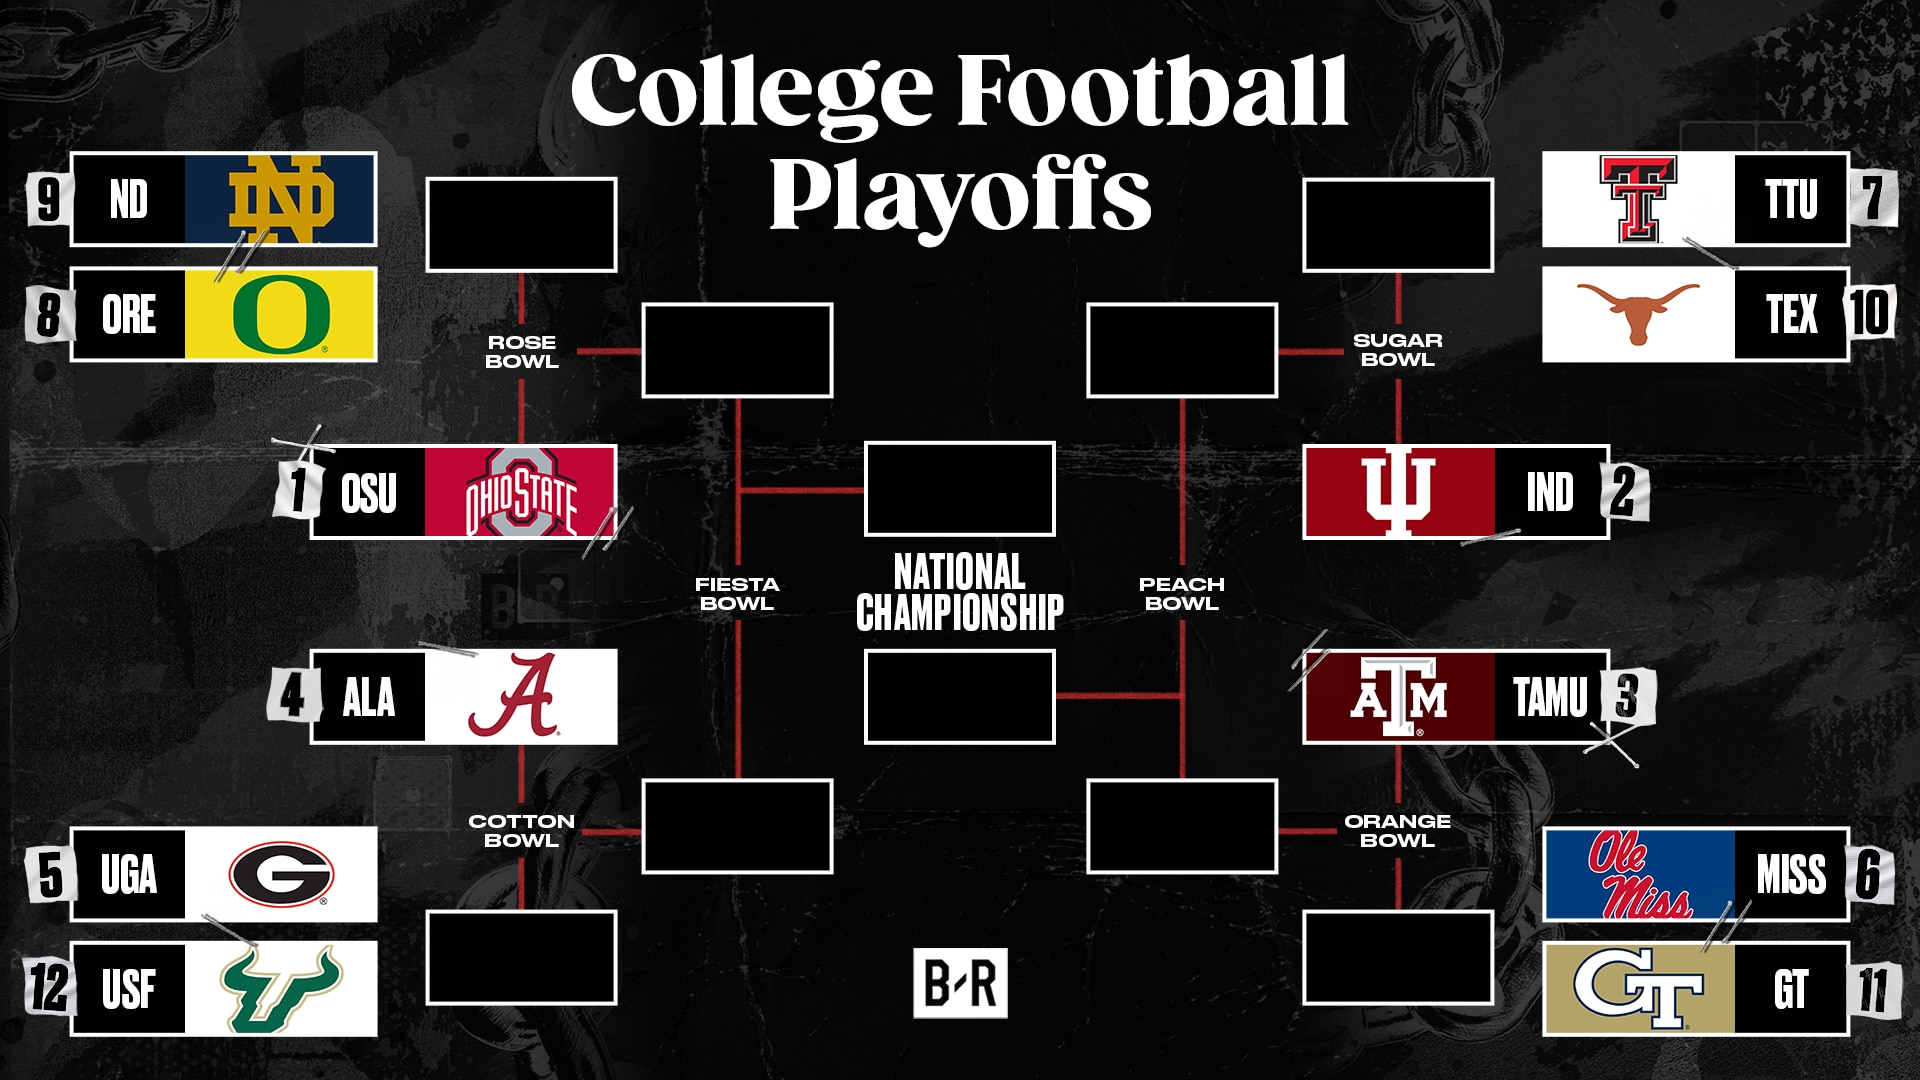Select the Texas Longhorns logo

click(1638, 312)
